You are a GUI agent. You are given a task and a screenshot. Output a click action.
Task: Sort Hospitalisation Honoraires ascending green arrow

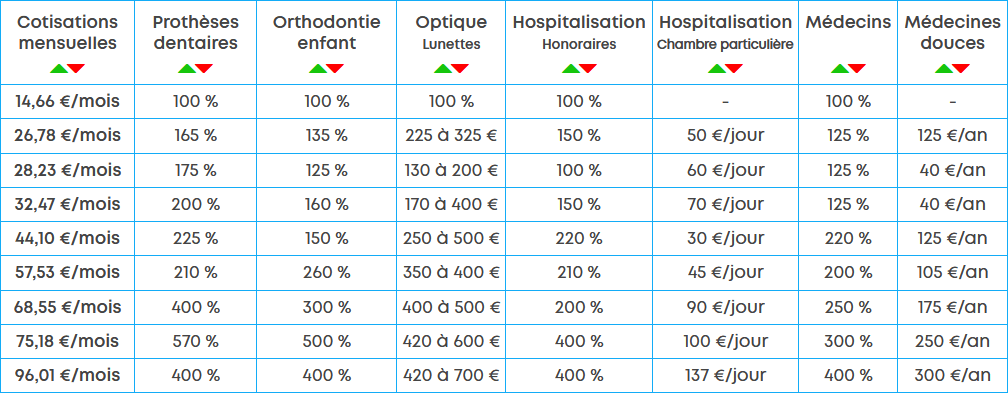click(570, 68)
